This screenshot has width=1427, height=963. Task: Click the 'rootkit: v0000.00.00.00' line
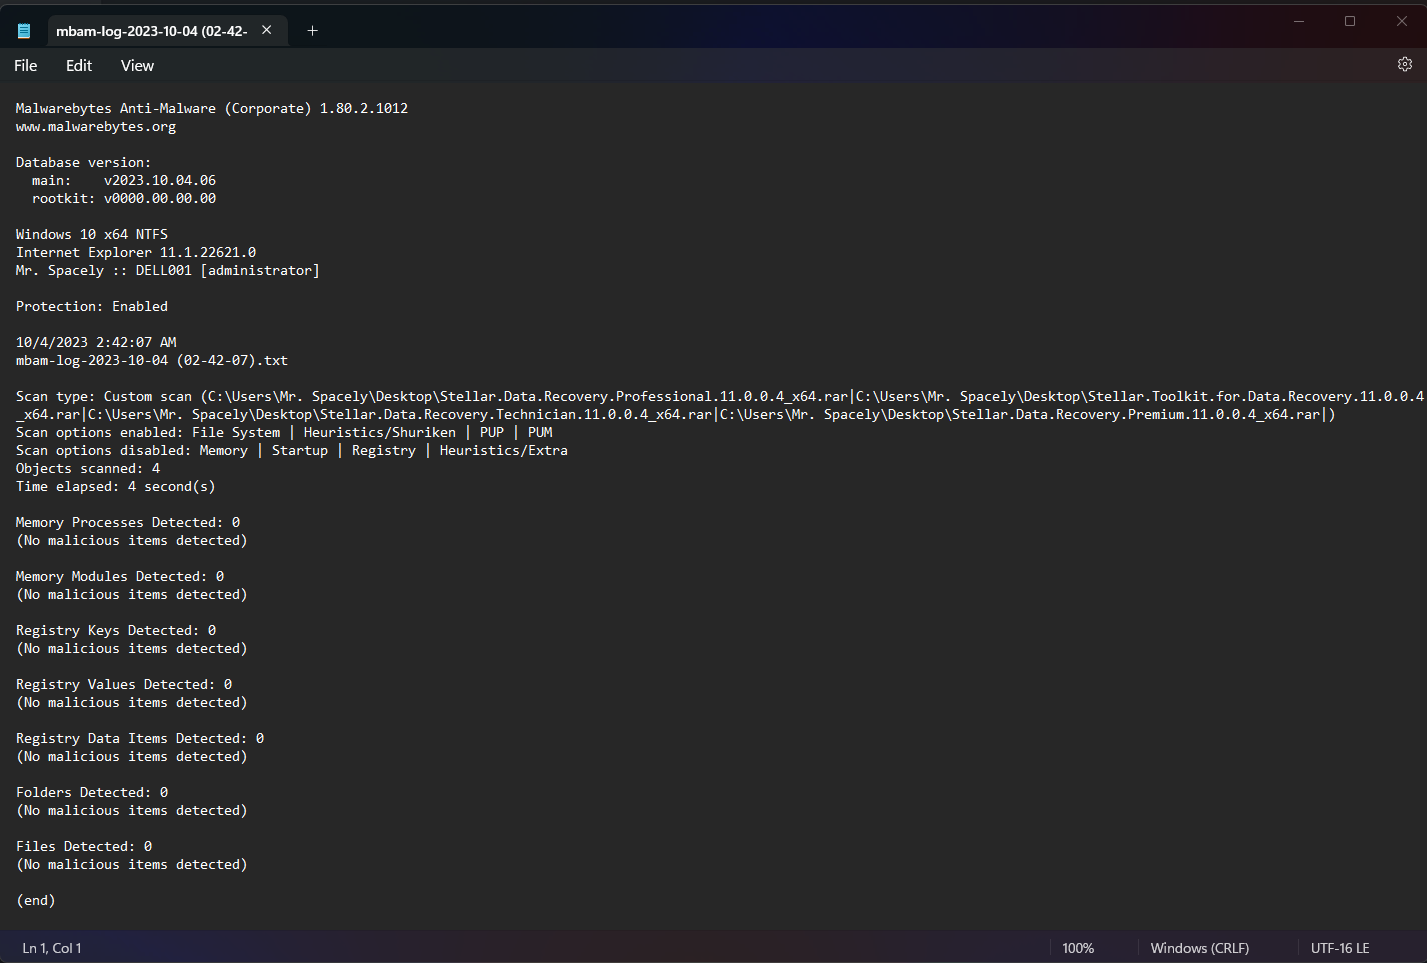124,199
